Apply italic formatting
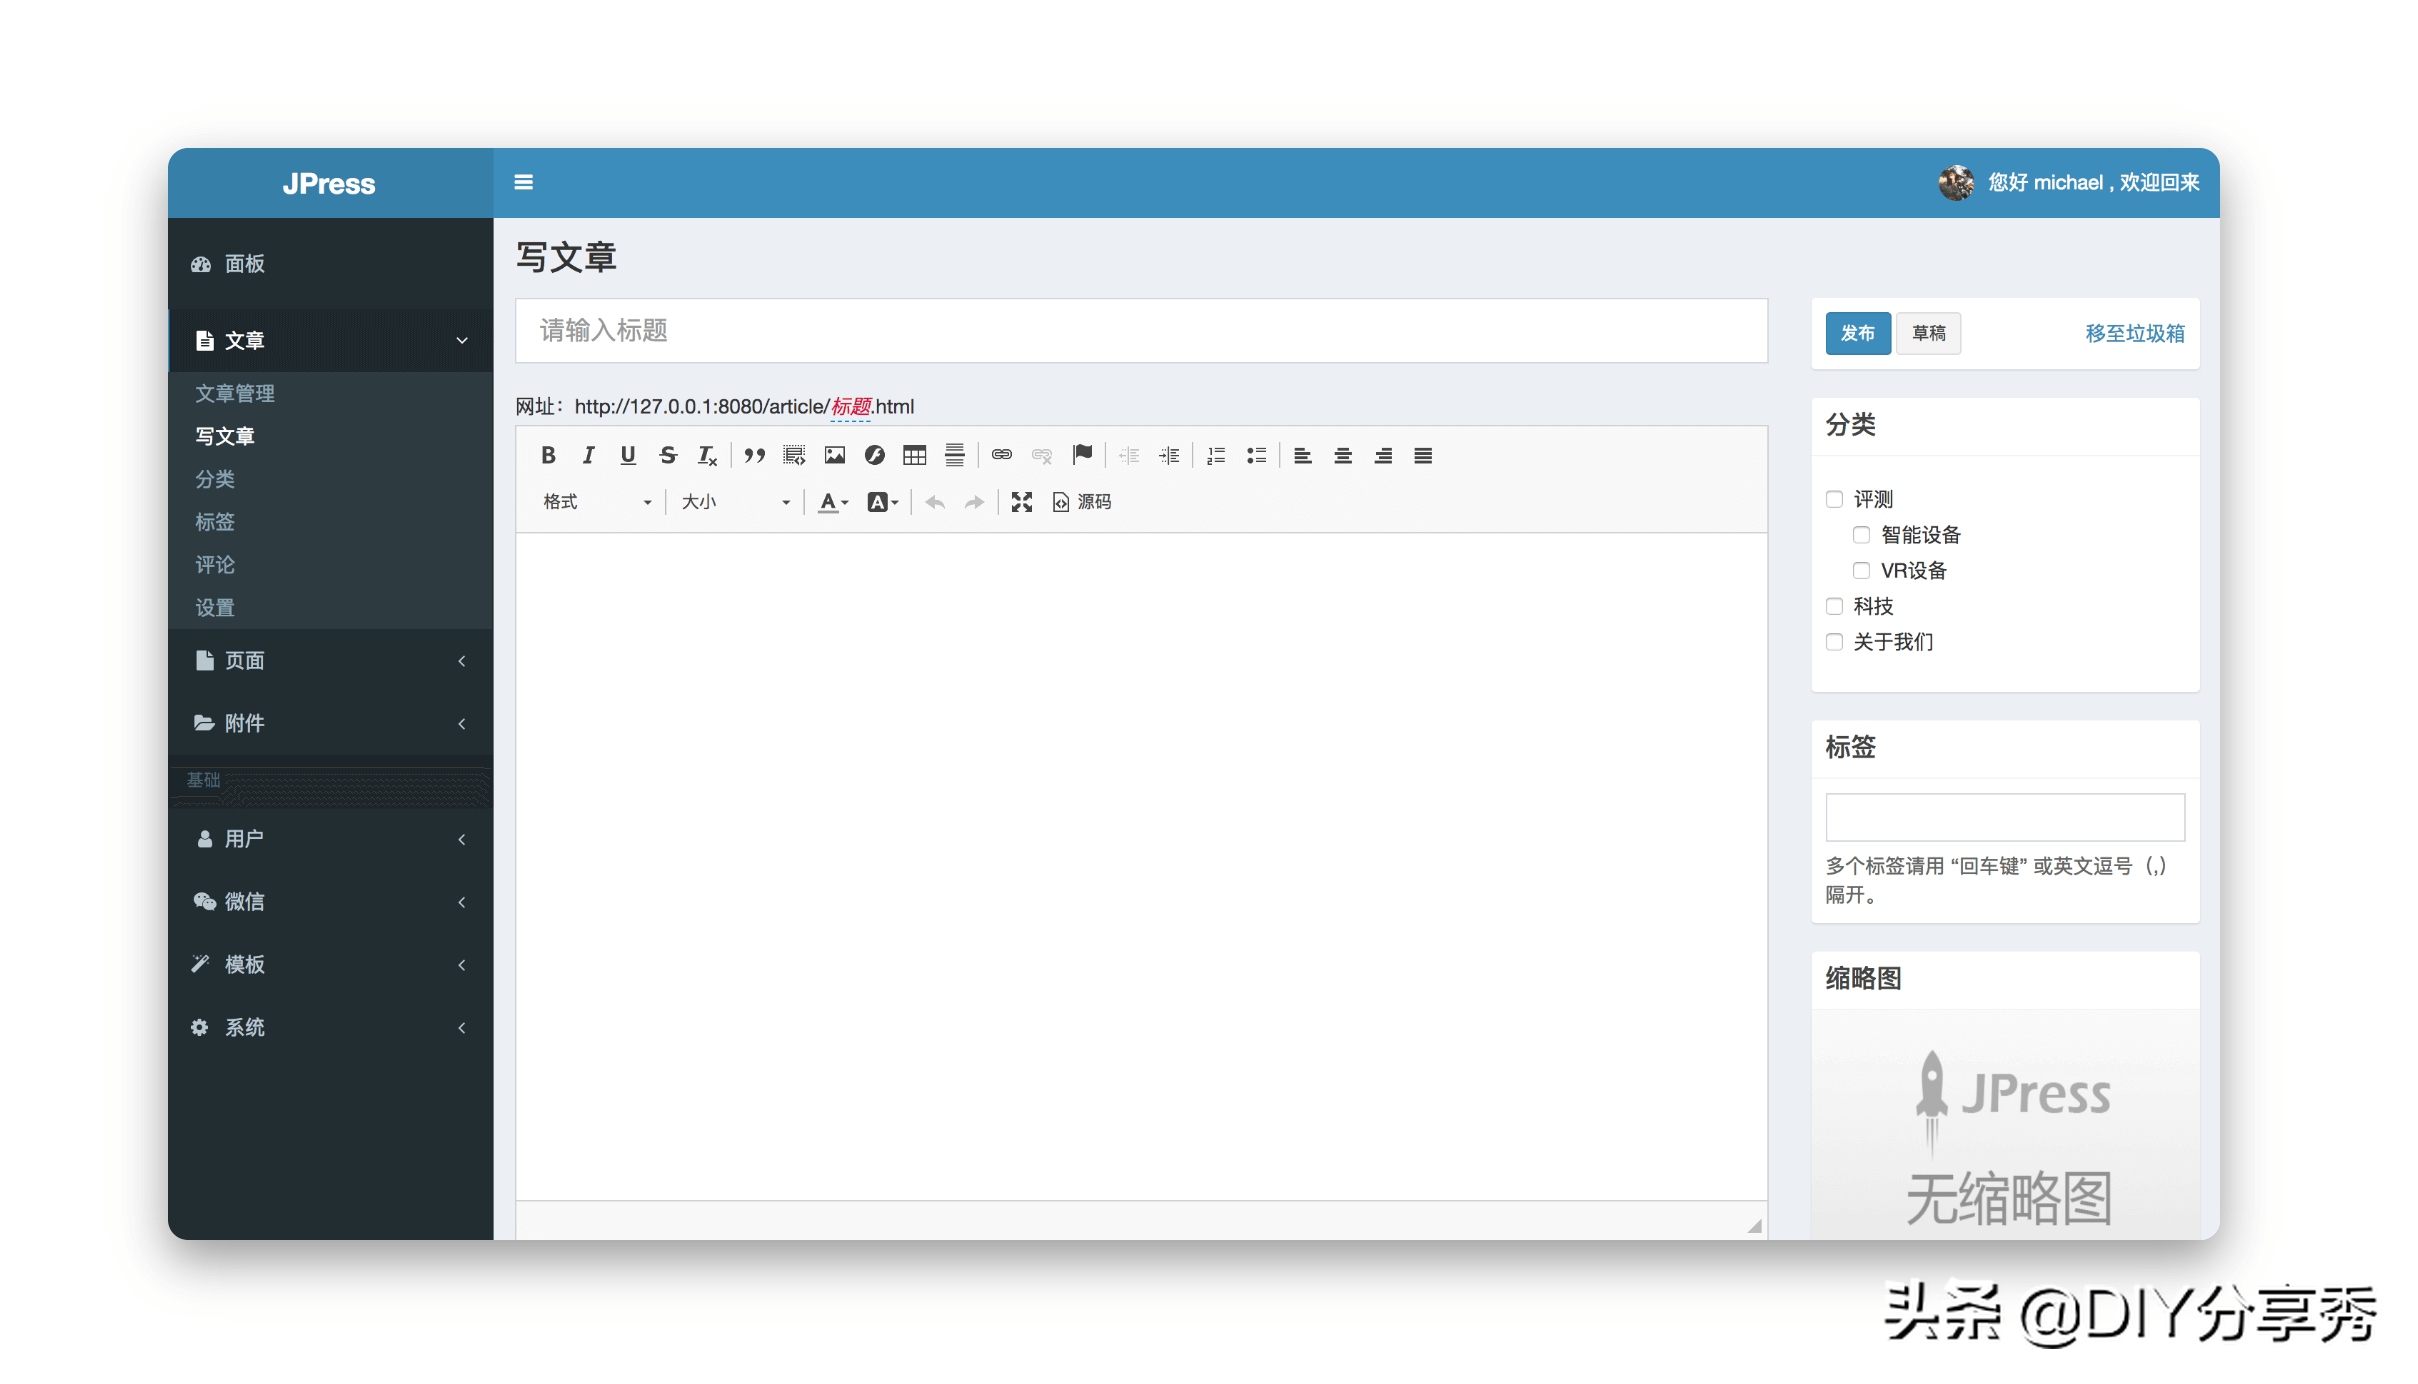2418x1384 pixels. 588,456
